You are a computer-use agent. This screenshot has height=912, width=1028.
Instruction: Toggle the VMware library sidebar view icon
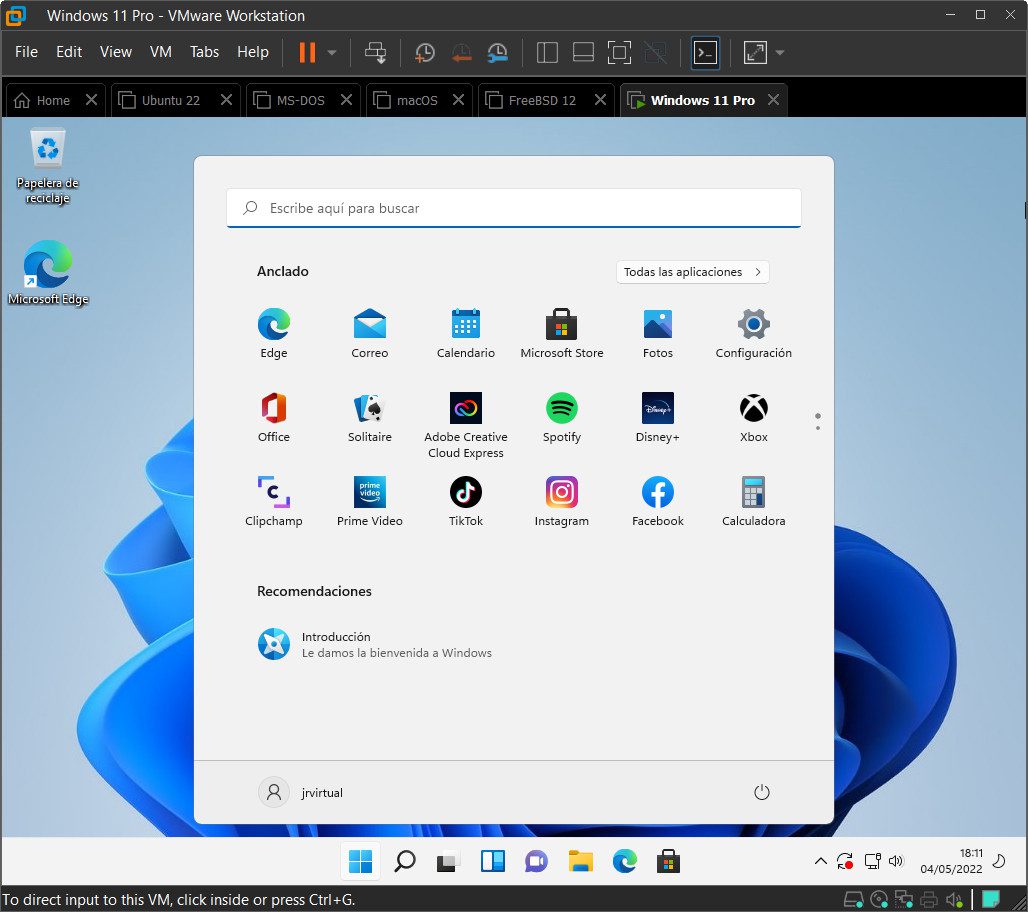[x=547, y=52]
